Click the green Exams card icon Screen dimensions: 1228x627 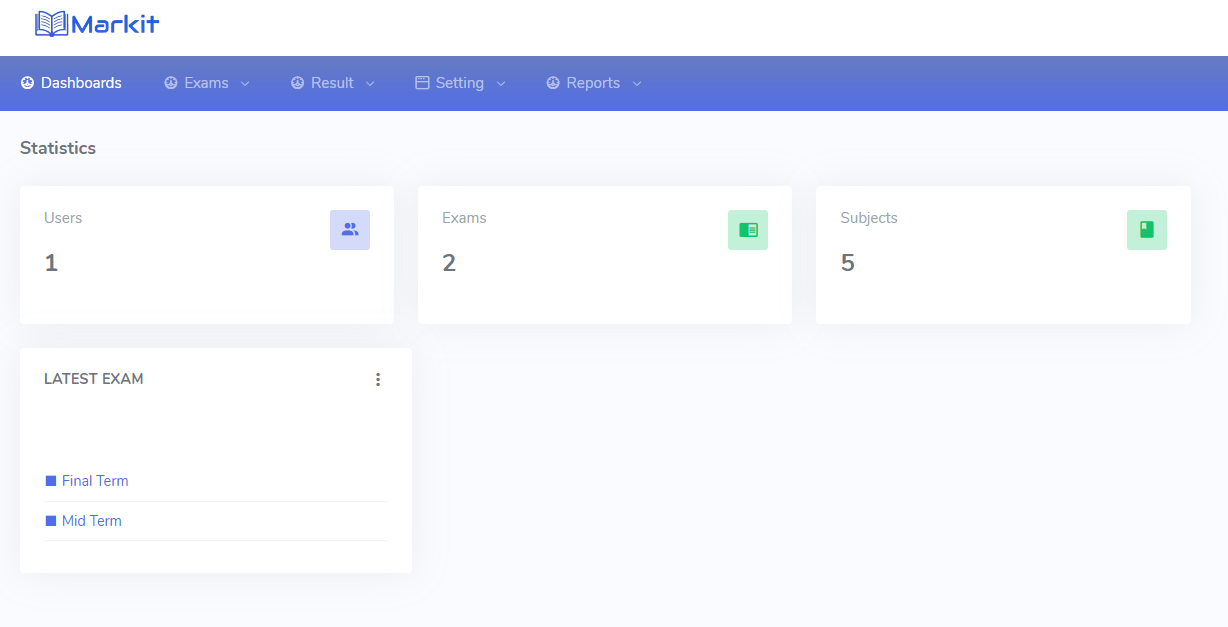(748, 229)
